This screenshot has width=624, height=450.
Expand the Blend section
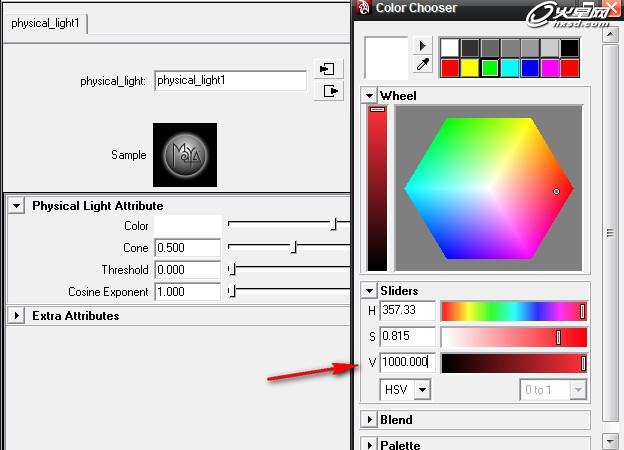(x=370, y=420)
